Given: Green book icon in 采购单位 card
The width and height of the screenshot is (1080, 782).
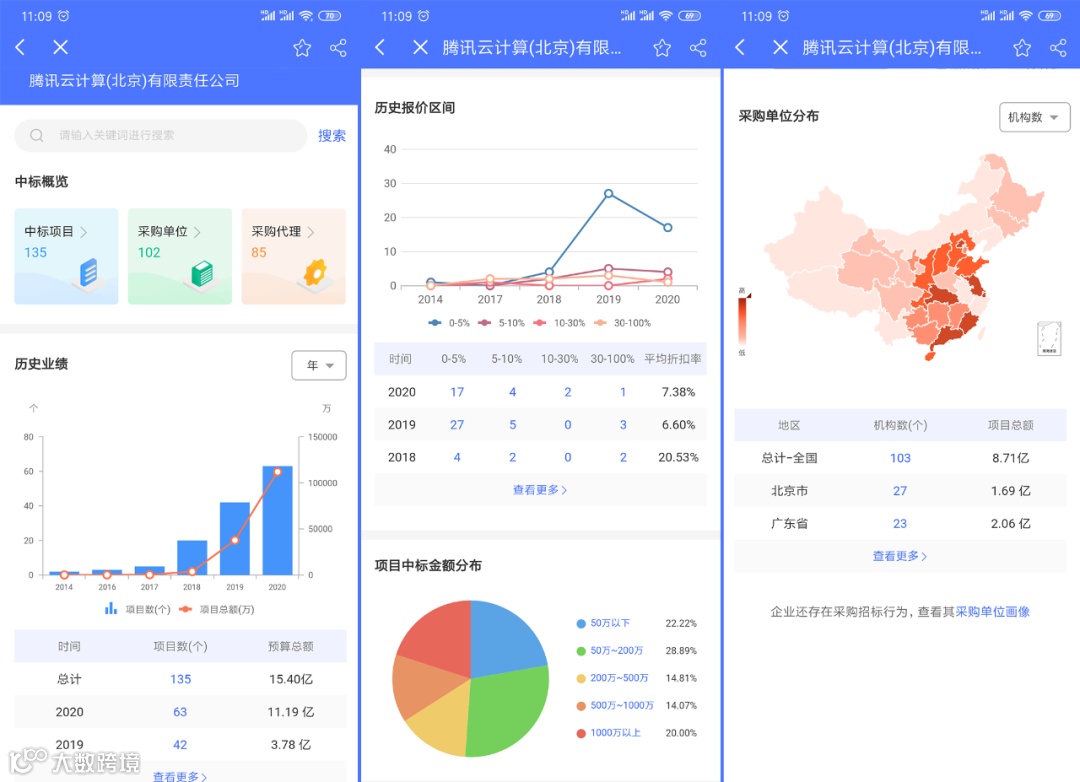Looking at the screenshot, I should click(x=202, y=274).
